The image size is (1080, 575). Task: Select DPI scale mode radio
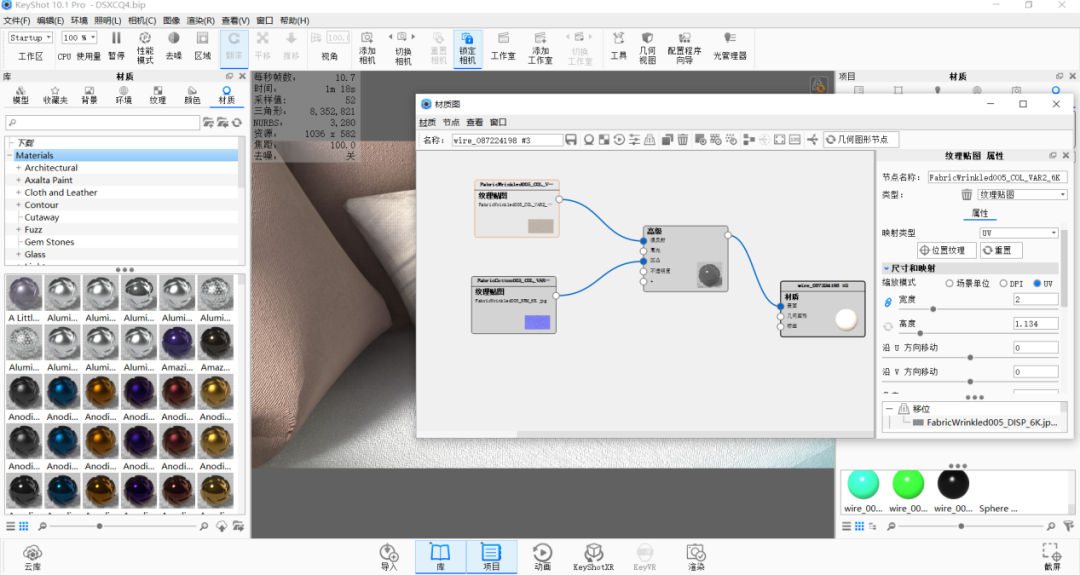1003,284
